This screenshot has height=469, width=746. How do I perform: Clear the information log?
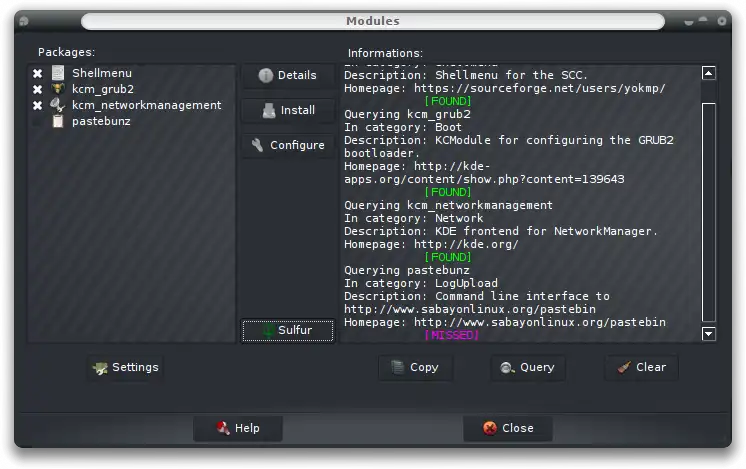(641, 367)
